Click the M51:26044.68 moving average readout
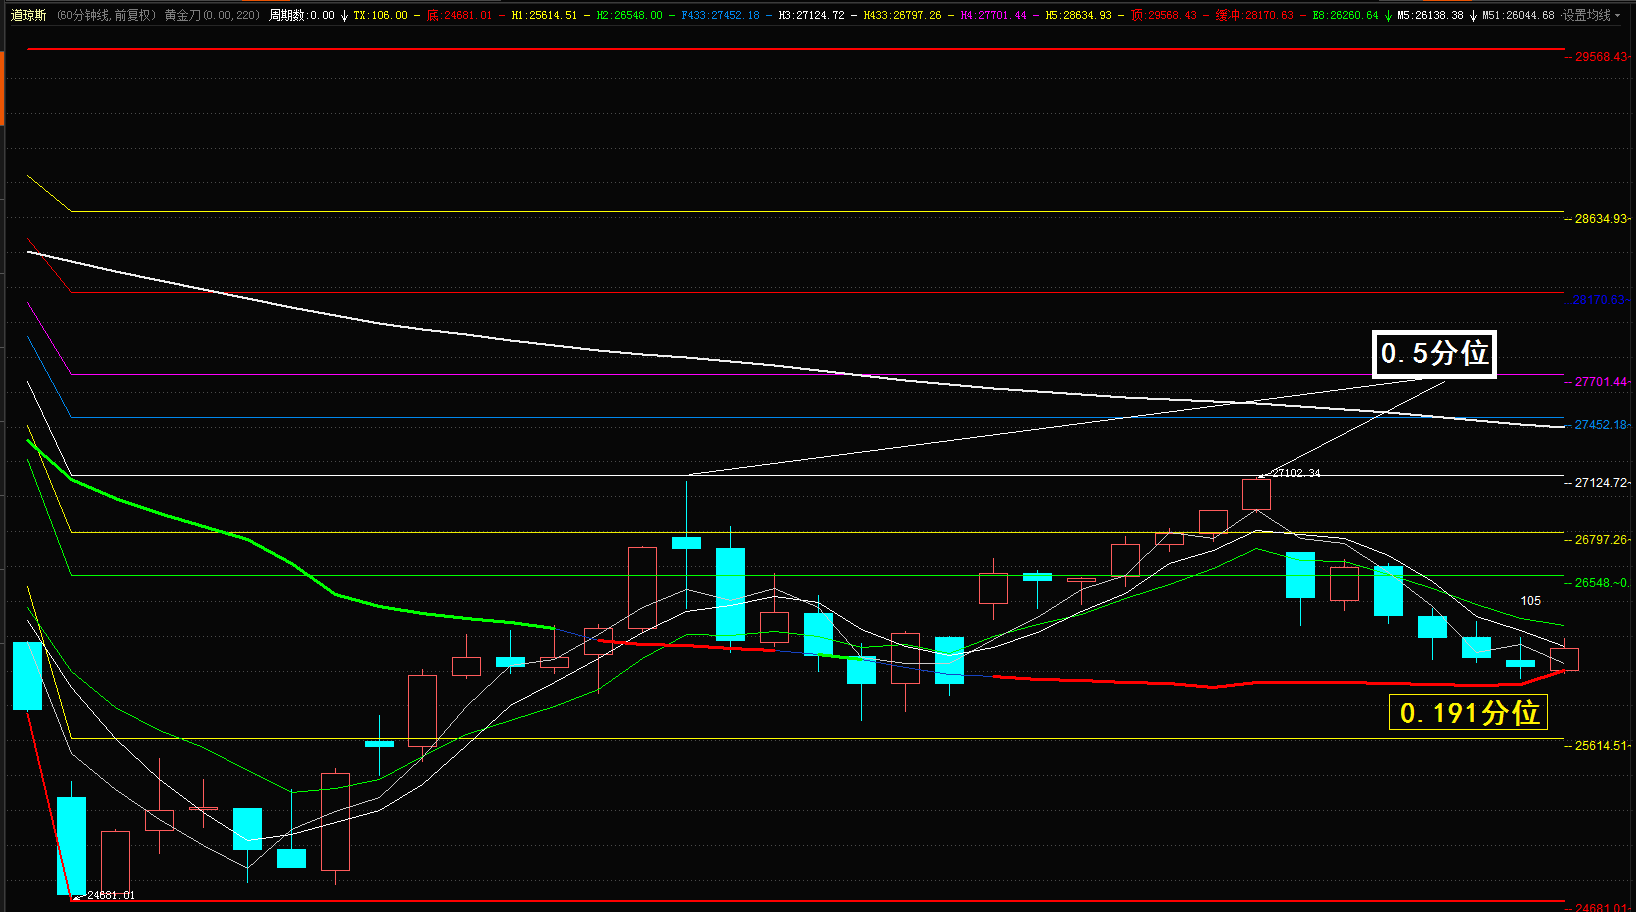1636x912 pixels. click(1518, 15)
